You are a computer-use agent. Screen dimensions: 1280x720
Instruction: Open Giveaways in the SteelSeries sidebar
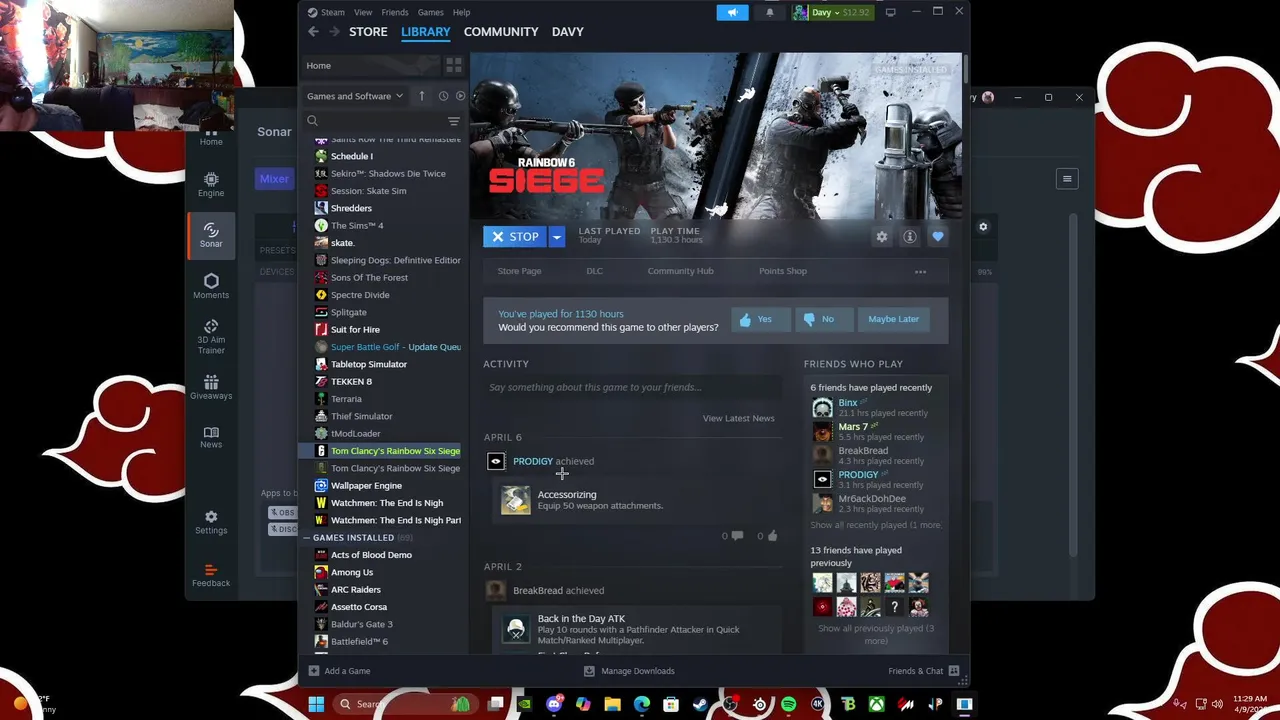click(x=211, y=387)
